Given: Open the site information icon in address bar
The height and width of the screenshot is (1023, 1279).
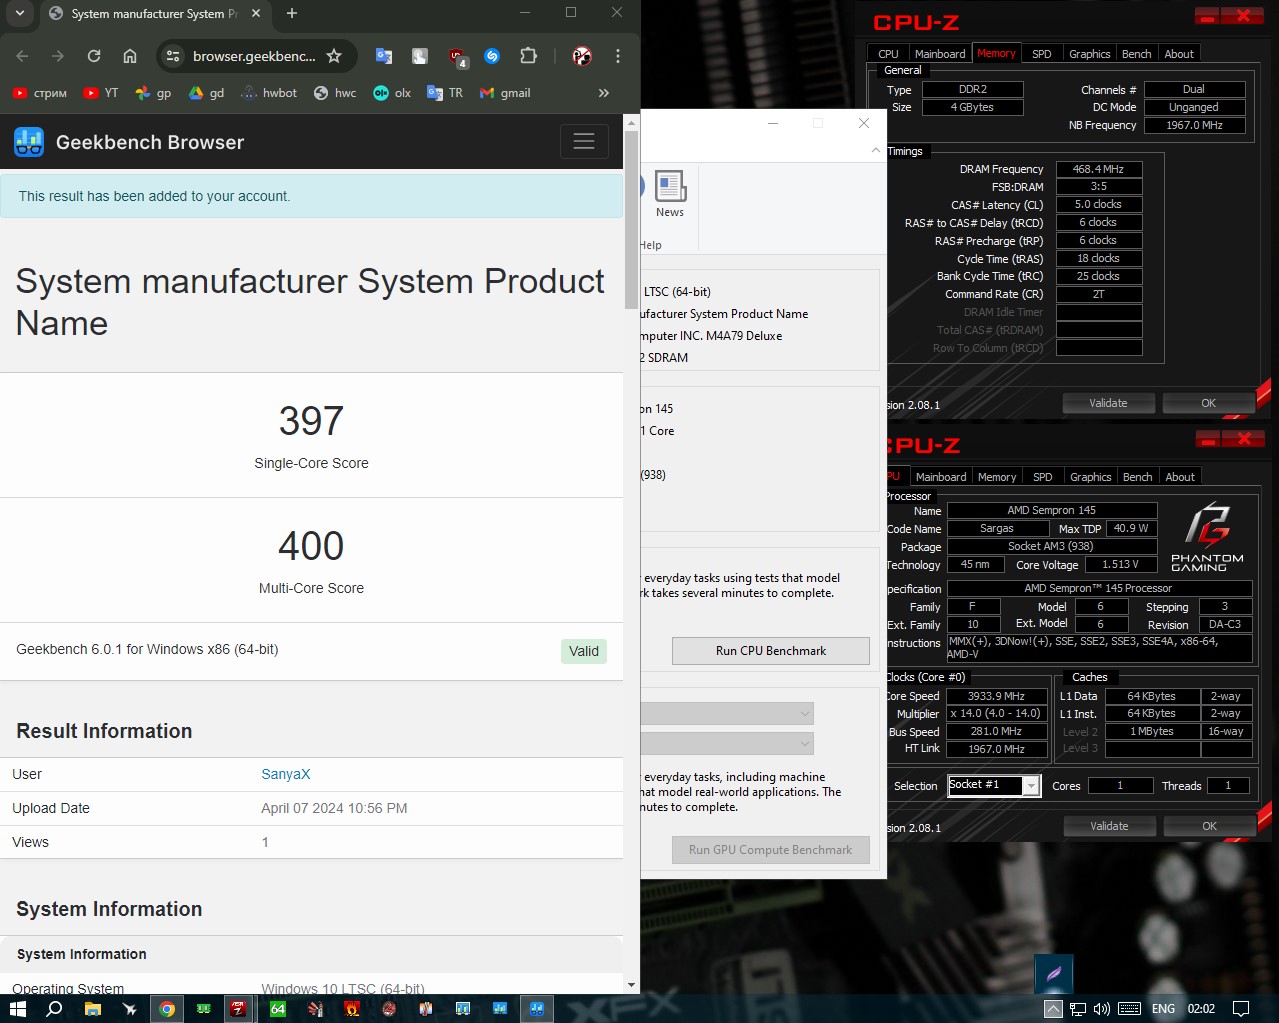Looking at the screenshot, I should (173, 56).
